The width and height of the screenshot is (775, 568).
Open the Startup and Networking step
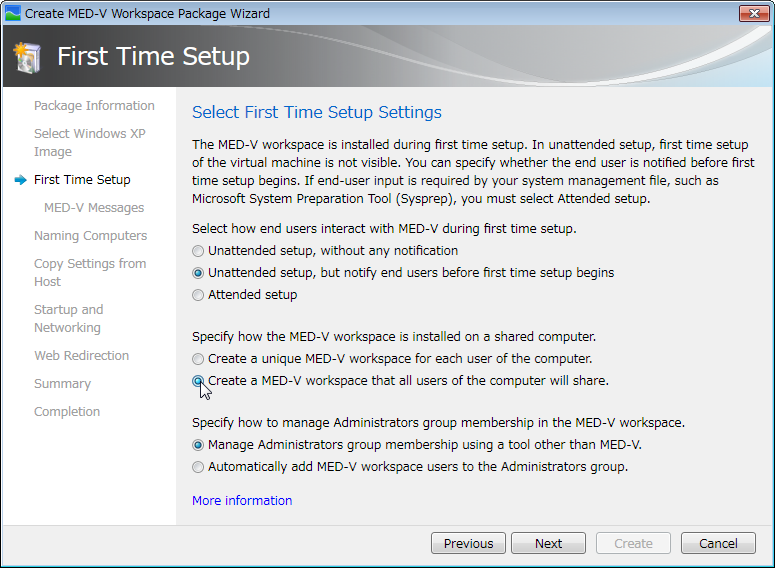pos(69,318)
